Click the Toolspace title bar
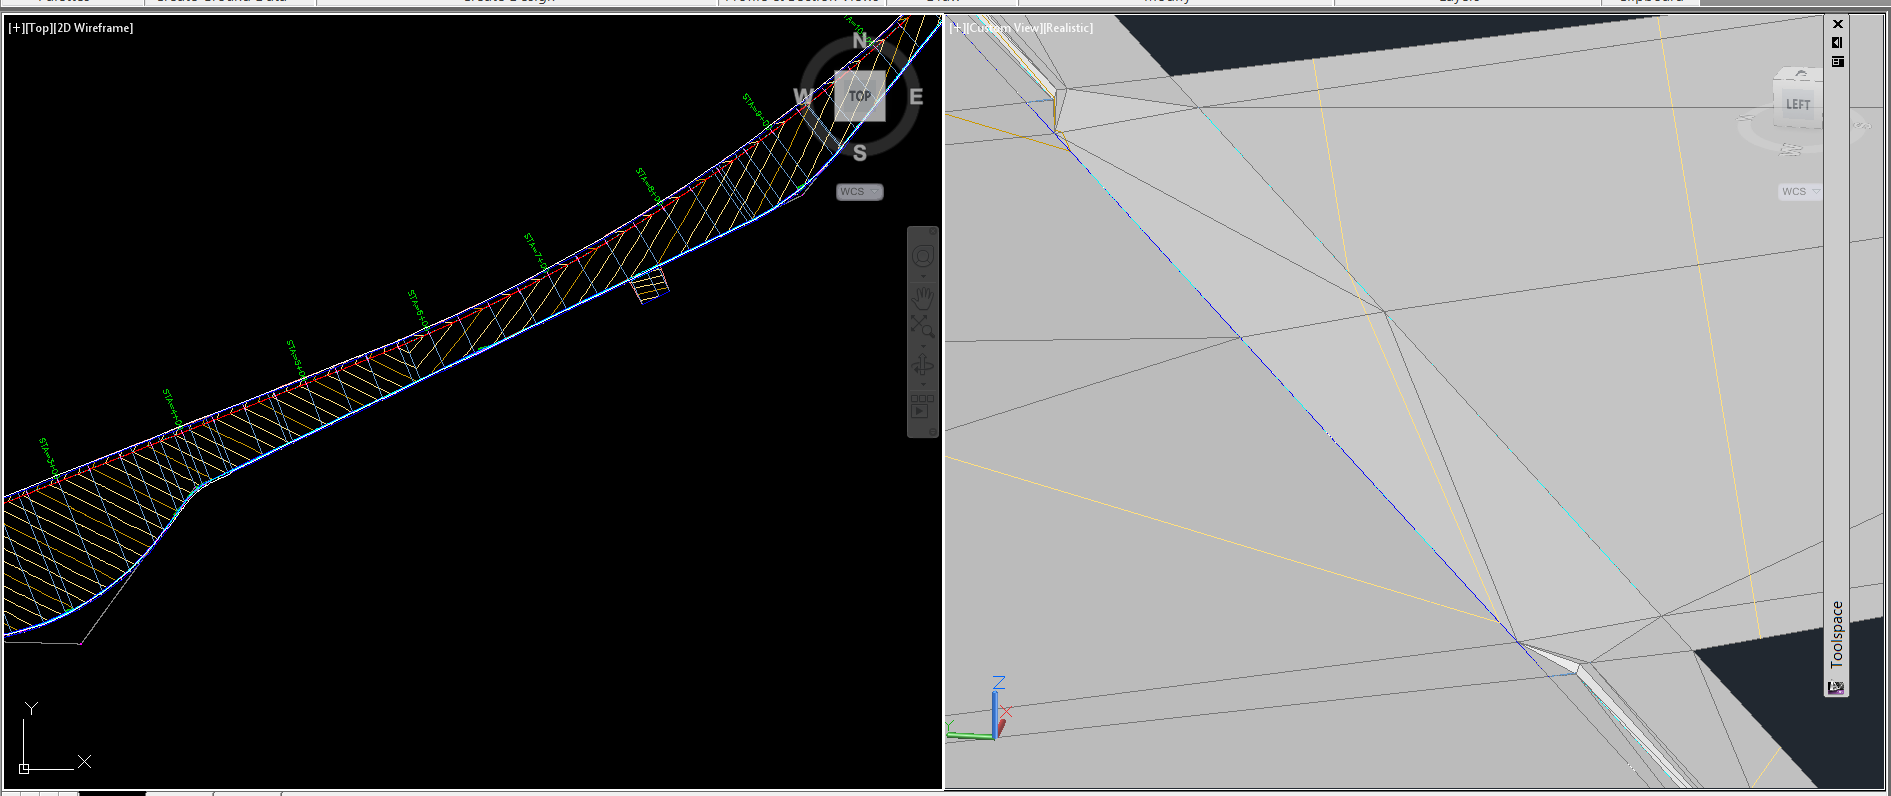The height and width of the screenshot is (796, 1891). point(1837,634)
